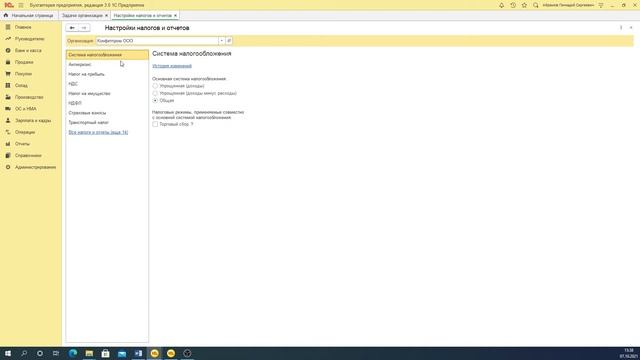Select Налог на имущество in the settings list
The image size is (640, 360).
click(x=107, y=93)
